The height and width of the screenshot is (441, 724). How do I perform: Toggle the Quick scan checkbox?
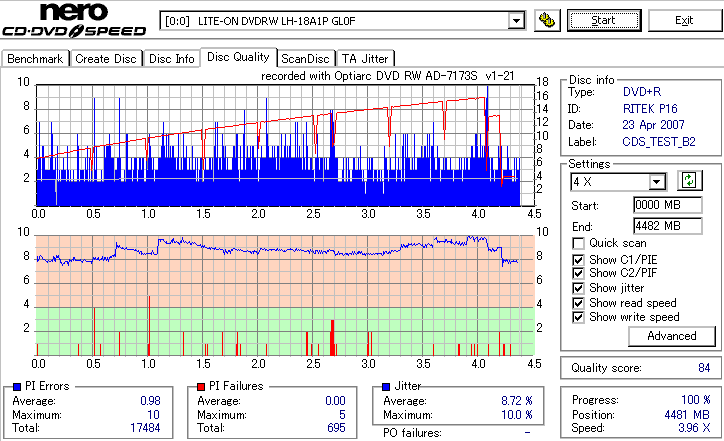click(578, 243)
